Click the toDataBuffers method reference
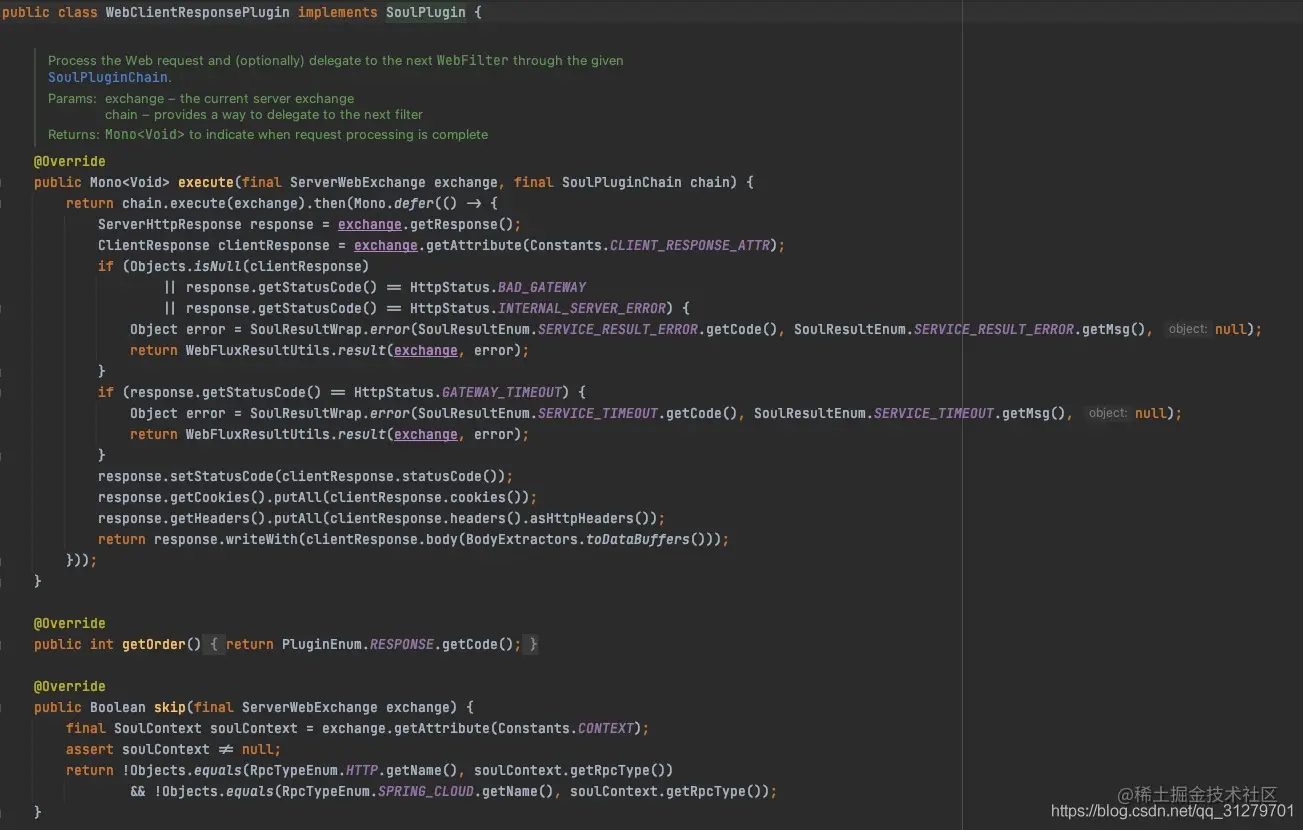The width and height of the screenshot is (1303, 830). (638, 539)
